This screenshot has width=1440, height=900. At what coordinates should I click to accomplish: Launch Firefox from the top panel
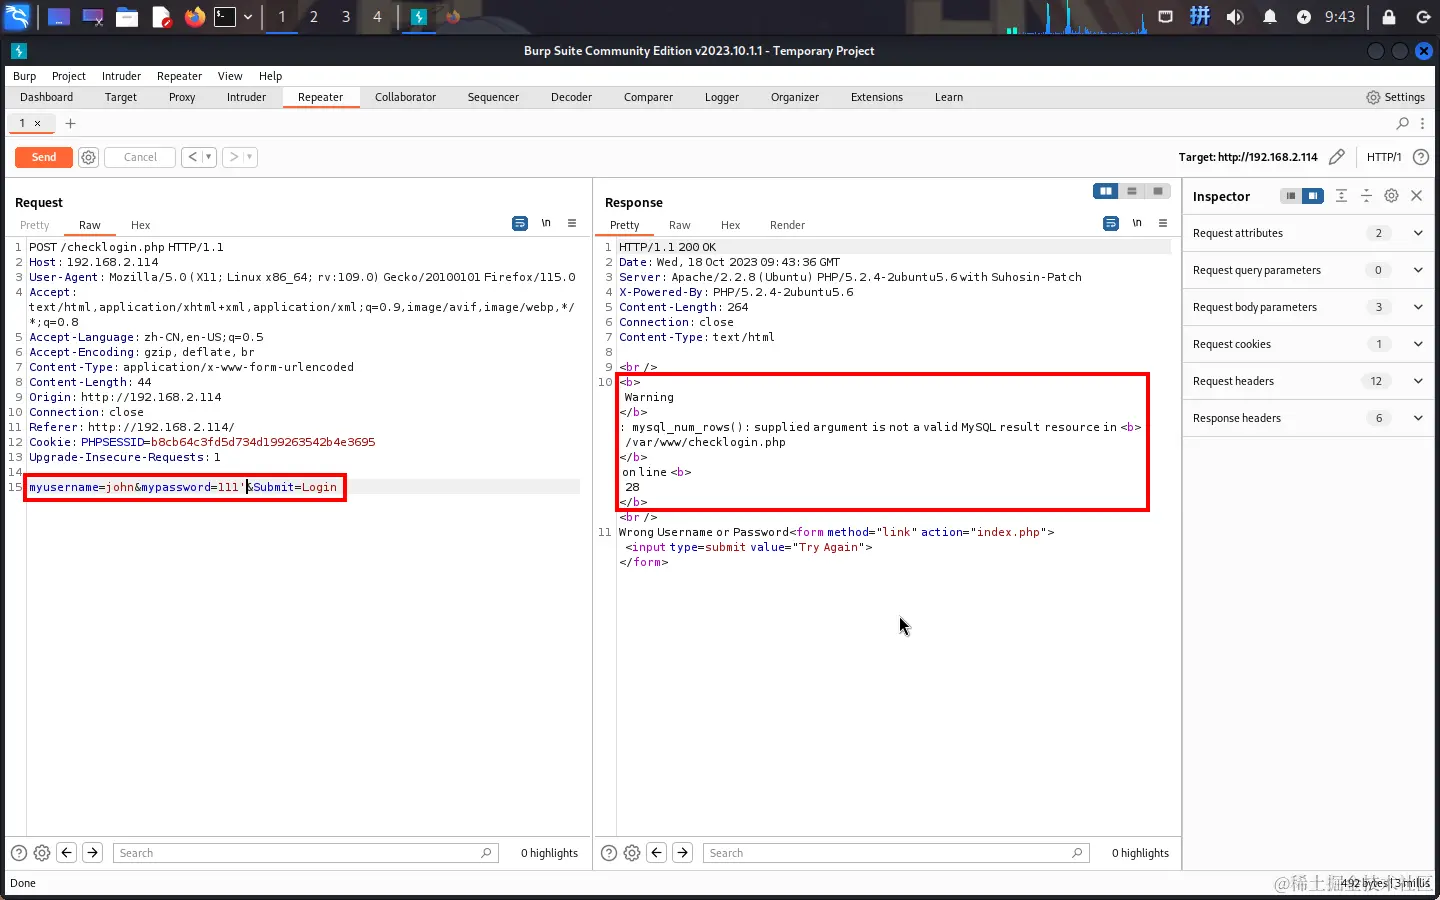[195, 16]
